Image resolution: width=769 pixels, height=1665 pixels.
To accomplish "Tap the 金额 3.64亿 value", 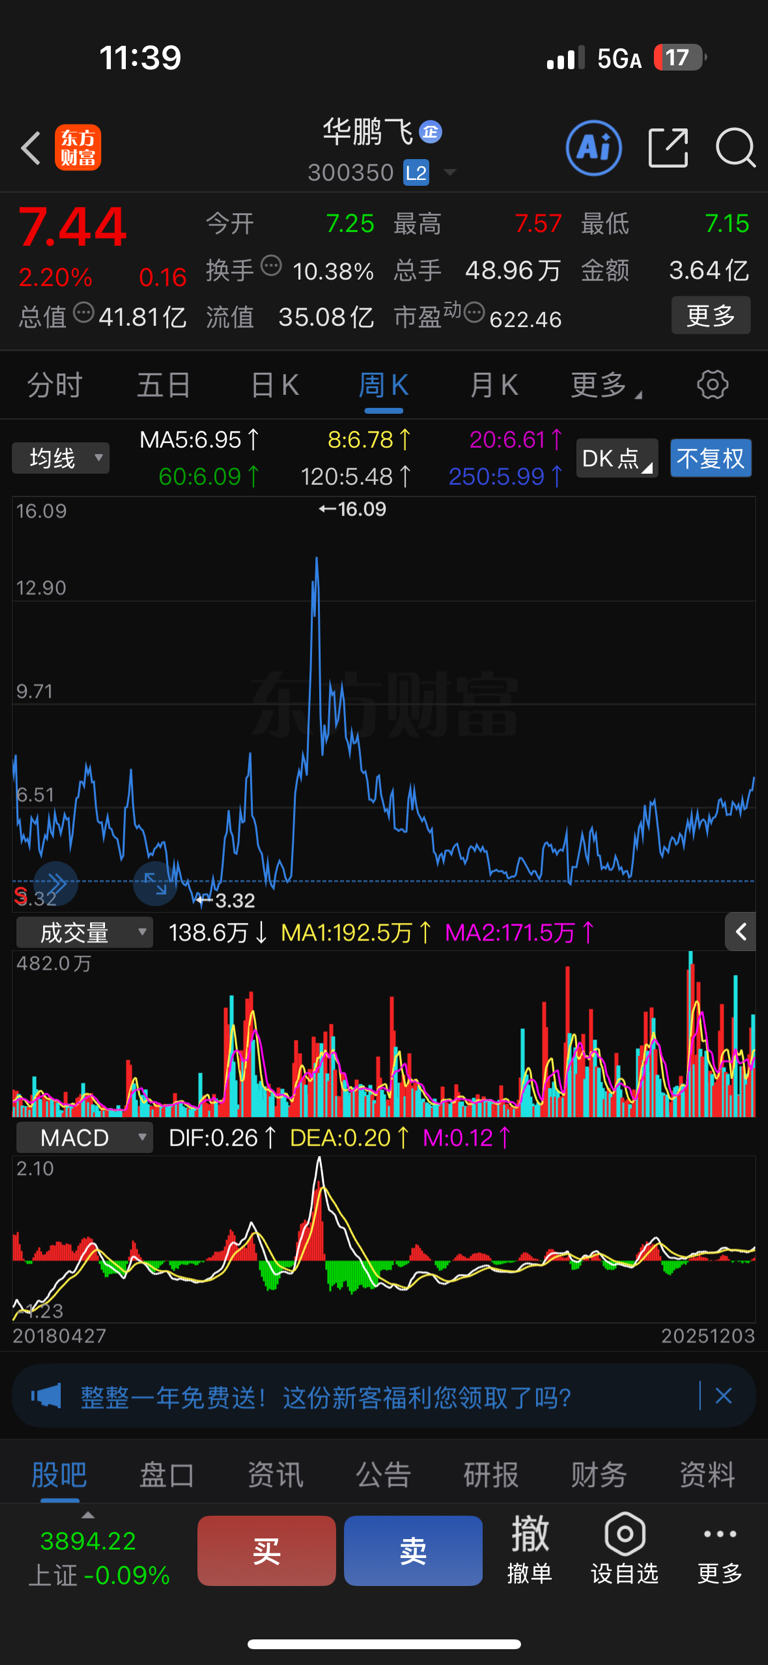I will tap(709, 270).
